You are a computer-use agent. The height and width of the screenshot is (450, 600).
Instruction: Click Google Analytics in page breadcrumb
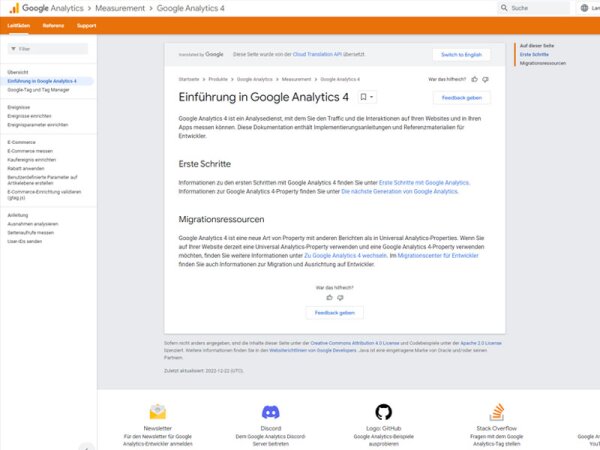click(x=254, y=79)
